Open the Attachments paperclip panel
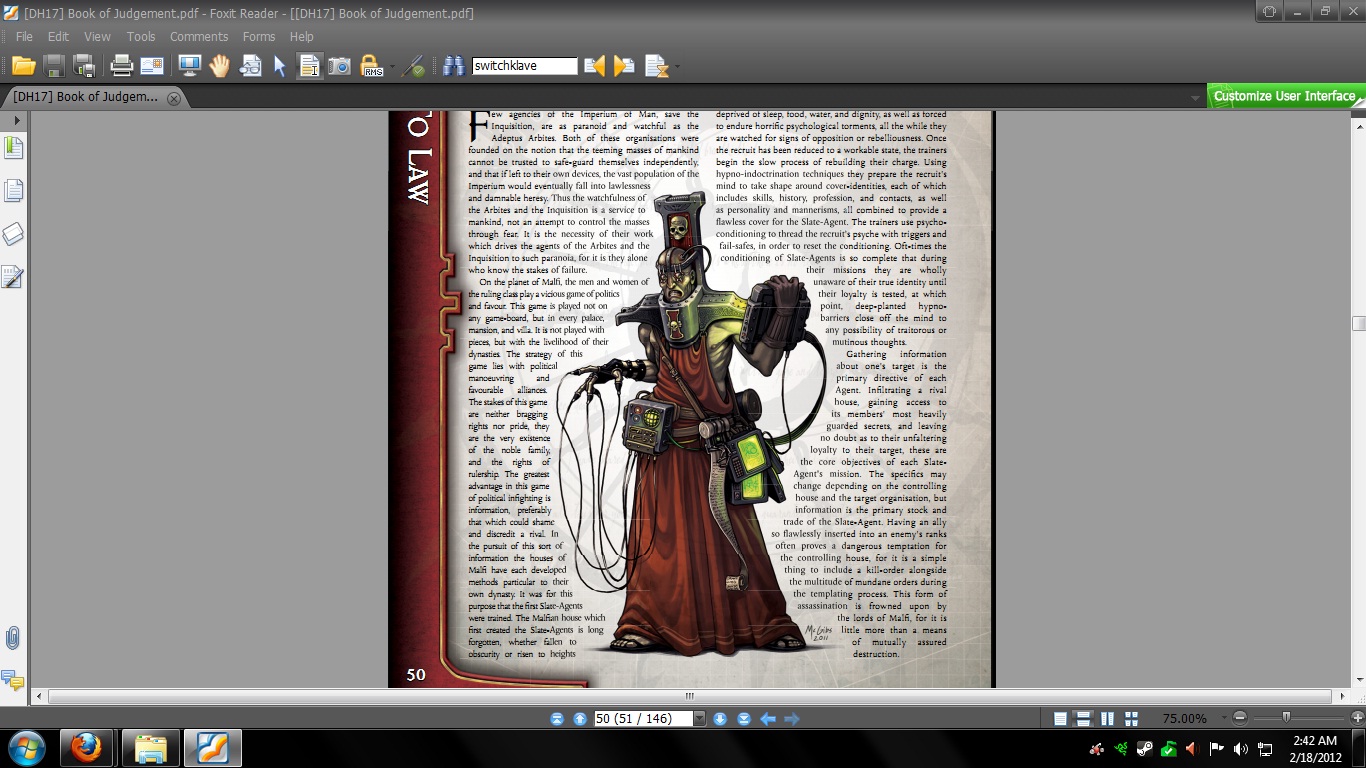 point(13,638)
